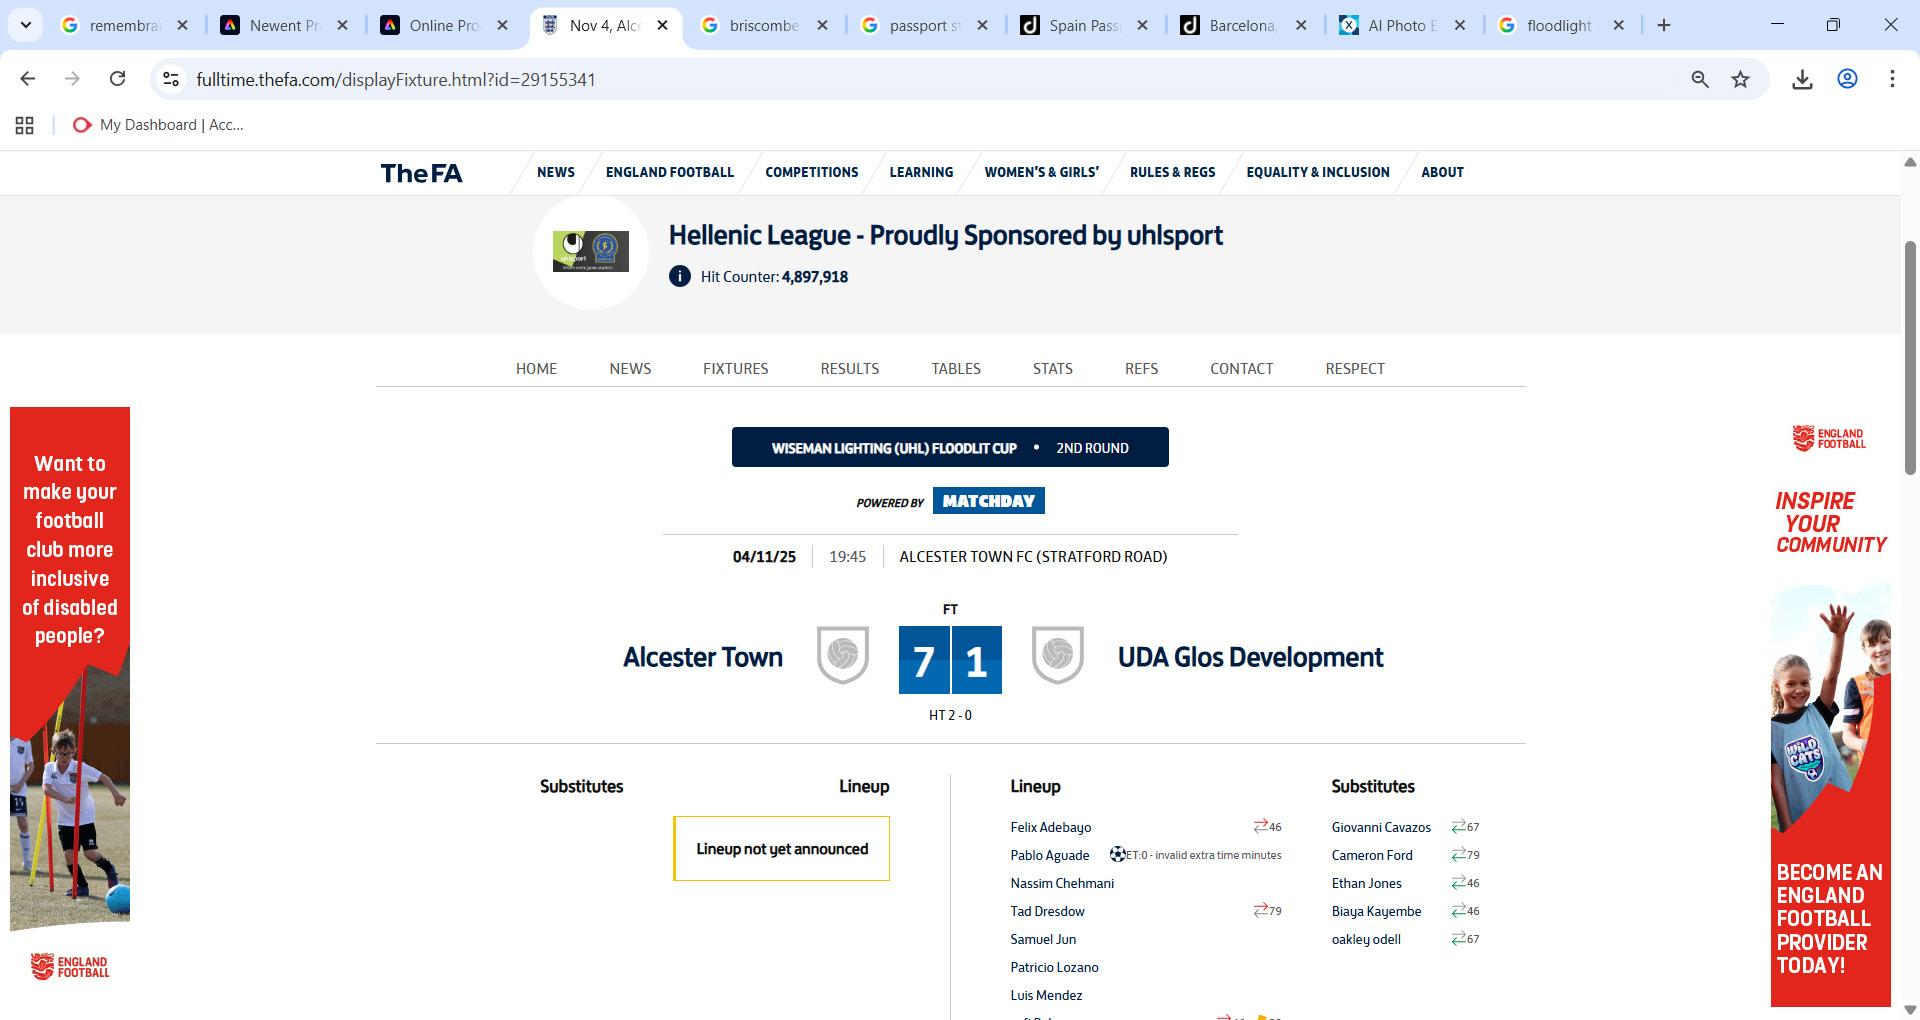
Task: Open ENGLAND FOOTBALL in the top menu
Action: 670,172
